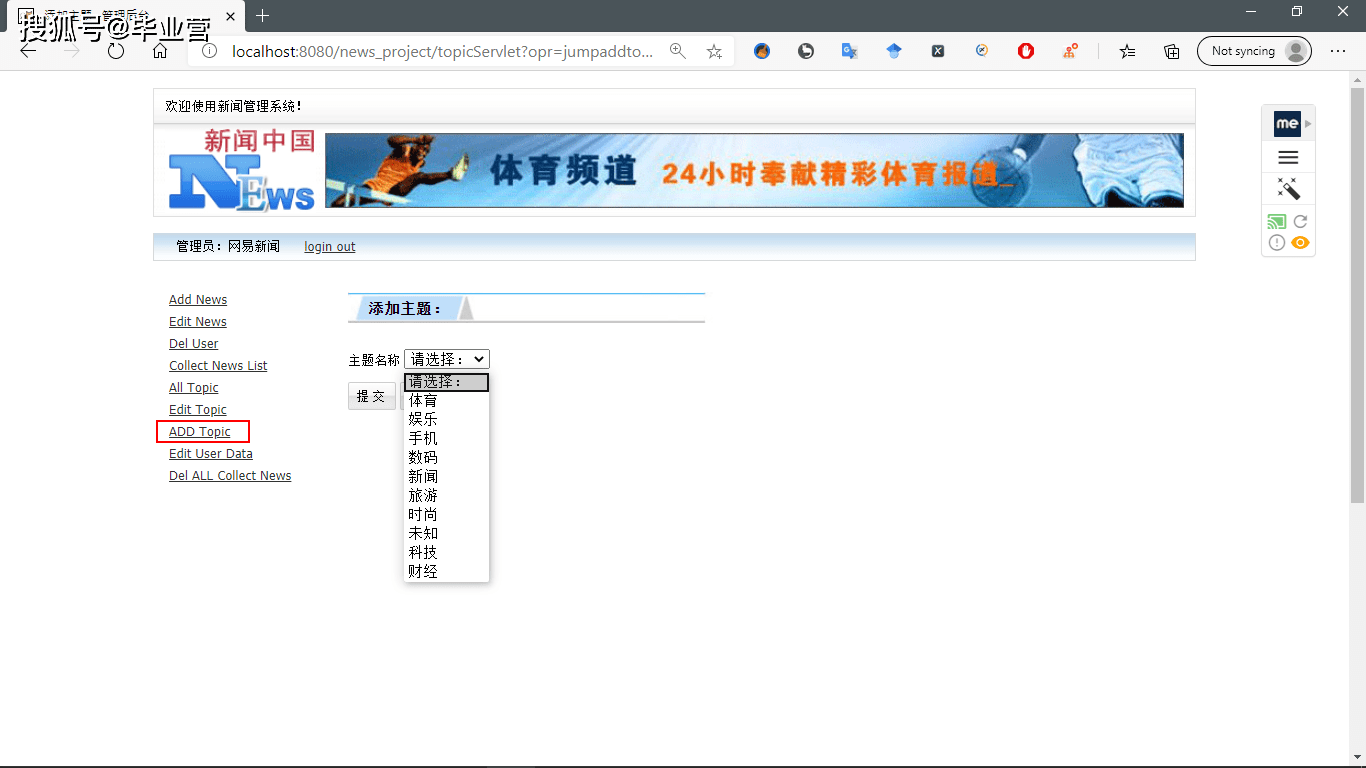Go to browser home page icon
1366x768 pixels.
(x=160, y=51)
